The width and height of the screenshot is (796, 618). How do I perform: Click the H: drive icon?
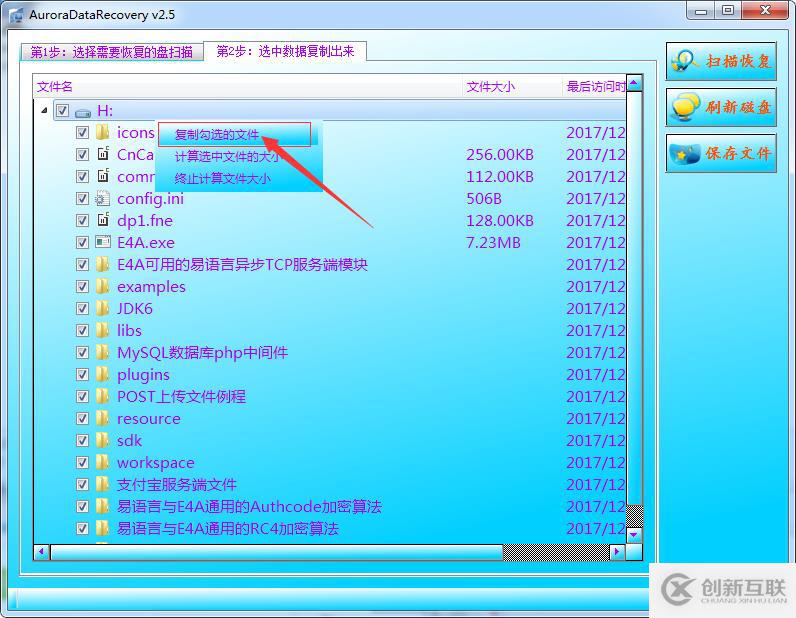coord(83,111)
